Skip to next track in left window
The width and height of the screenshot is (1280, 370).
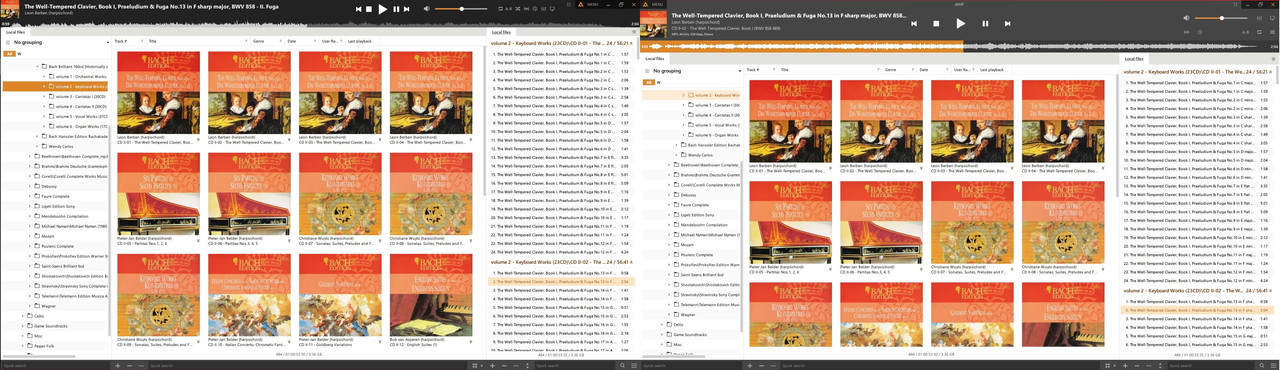point(407,9)
